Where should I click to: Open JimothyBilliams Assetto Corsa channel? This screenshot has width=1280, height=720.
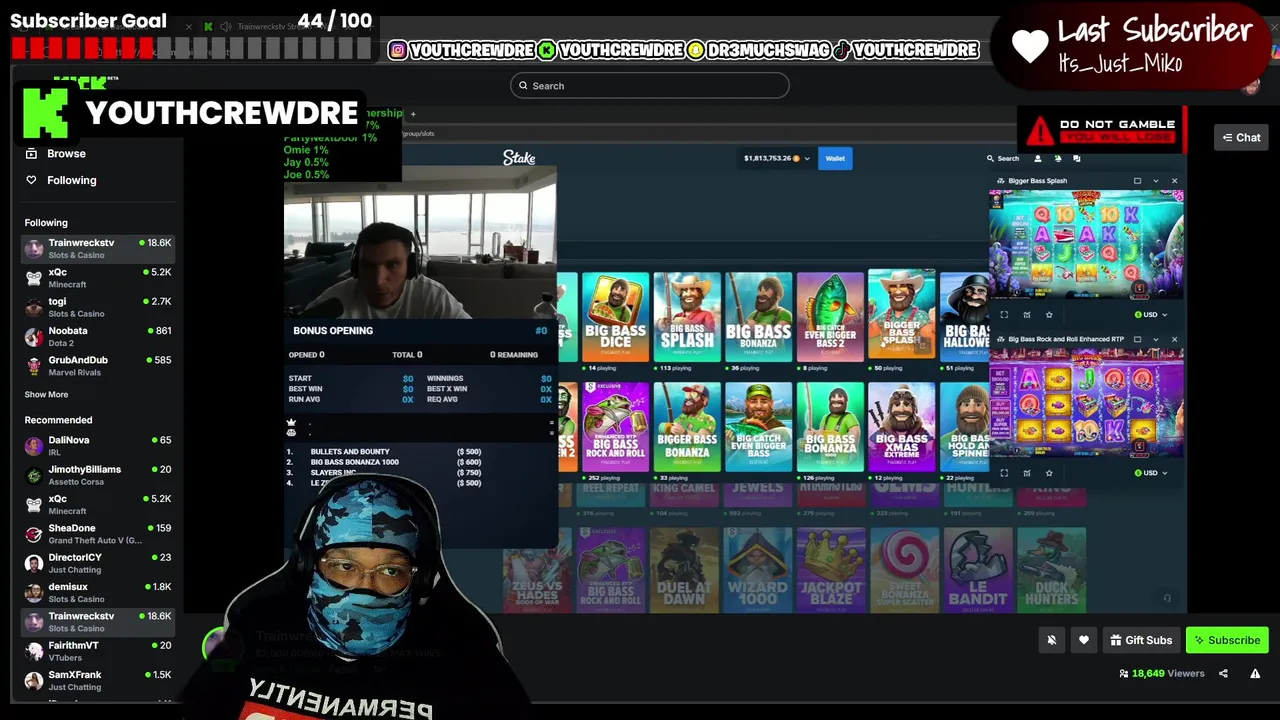98,475
